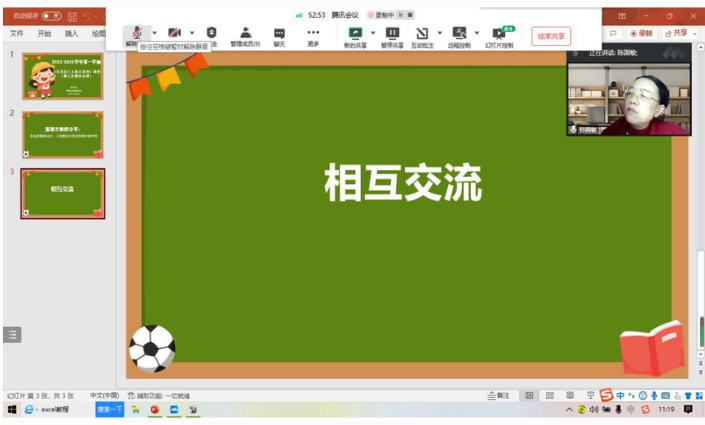The height and width of the screenshot is (425, 705).
Task: Open 互动批注 annotation tool
Action: 423,34
